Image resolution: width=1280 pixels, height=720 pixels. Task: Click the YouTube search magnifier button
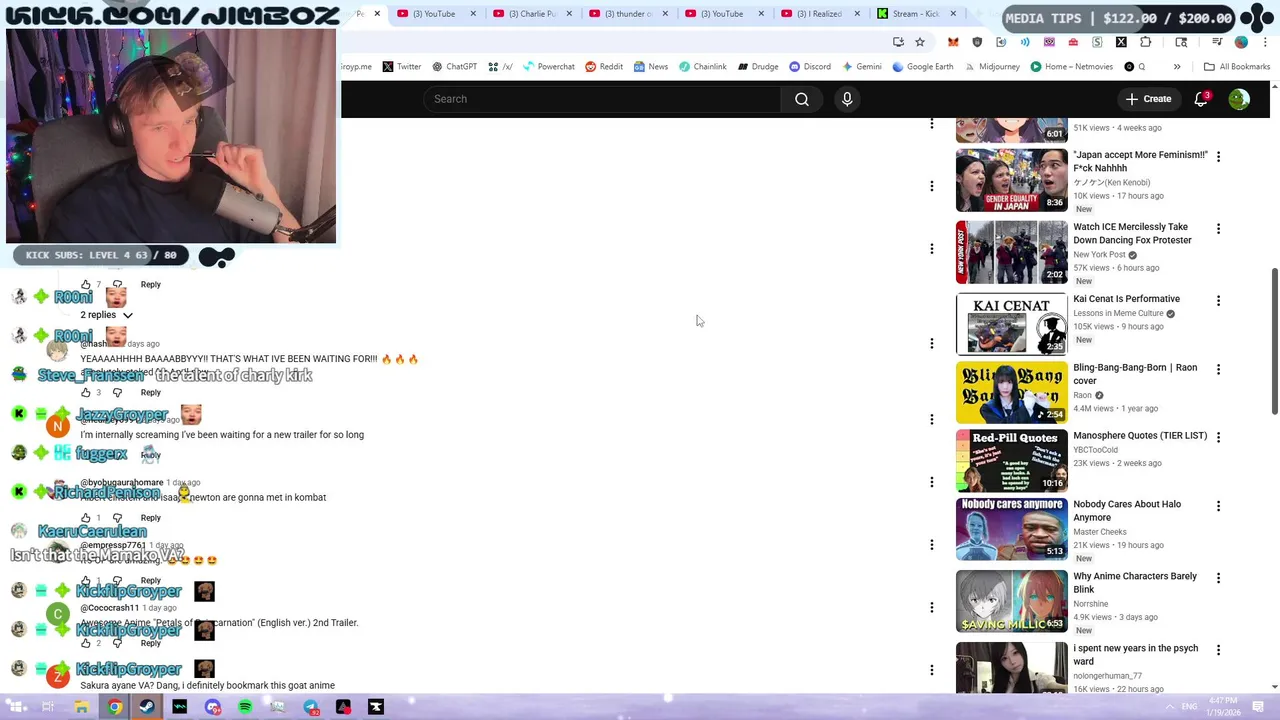(x=802, y=99)
